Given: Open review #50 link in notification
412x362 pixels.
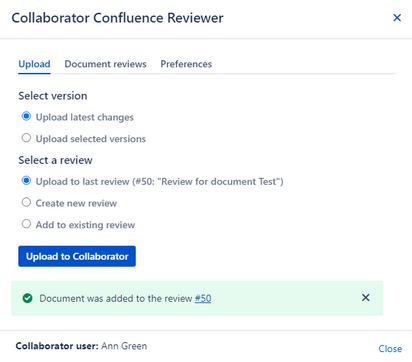Looking at the screenshot, I should pyautogui.click(x=203, y=298).
